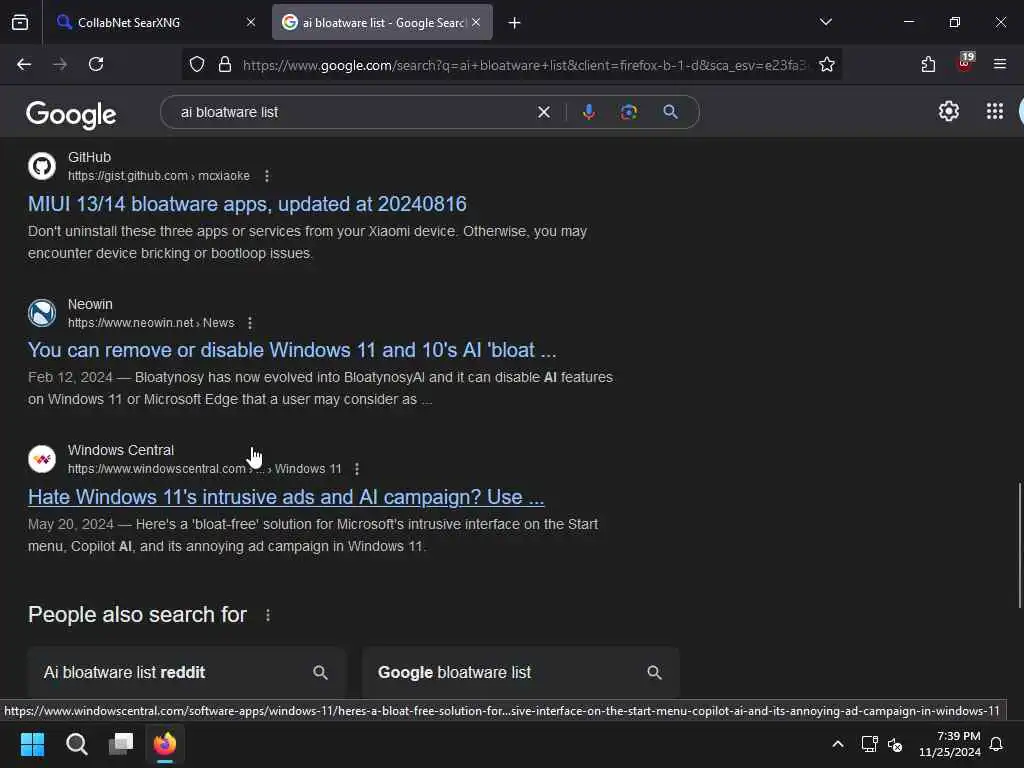Clear the Google search query

click(544, 112)
